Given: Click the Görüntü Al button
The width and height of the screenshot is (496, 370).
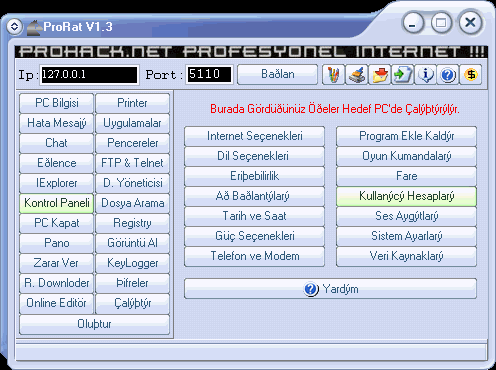Looking at the screenshot, I should [x=132, y=243].
